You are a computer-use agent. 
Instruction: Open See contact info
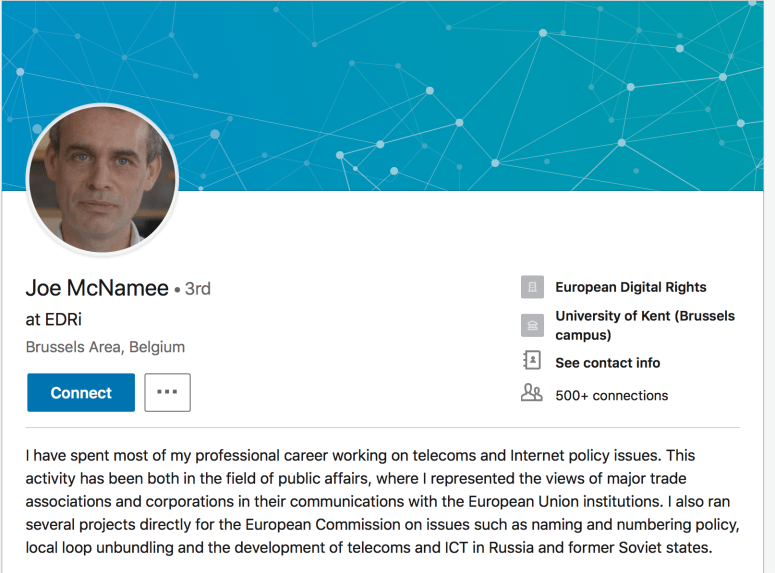coord(607,362)
